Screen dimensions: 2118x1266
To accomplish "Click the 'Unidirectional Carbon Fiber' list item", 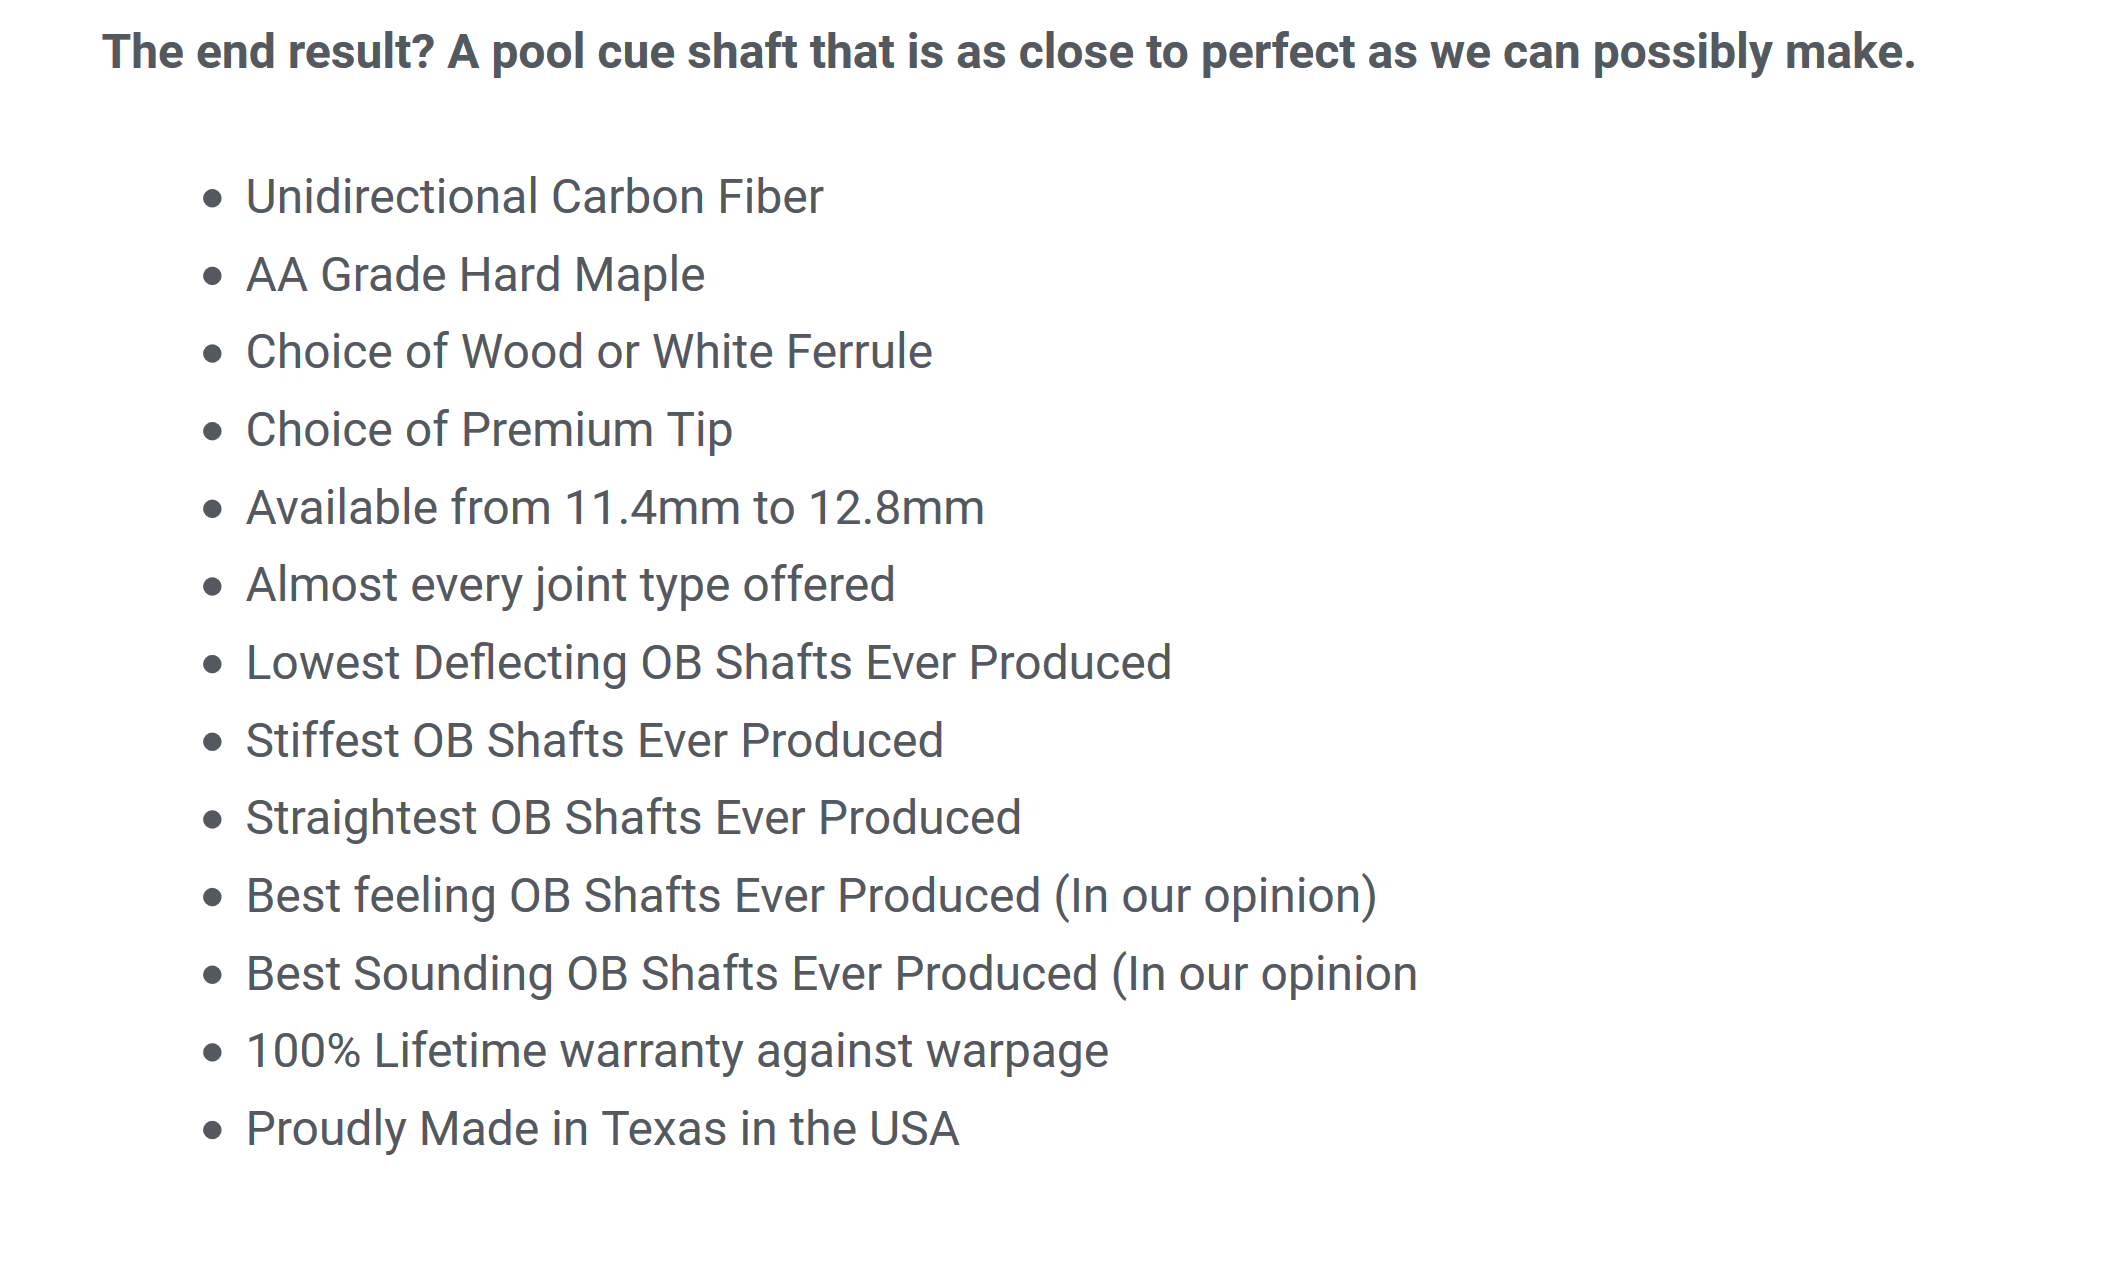I will tap(534, 197).
